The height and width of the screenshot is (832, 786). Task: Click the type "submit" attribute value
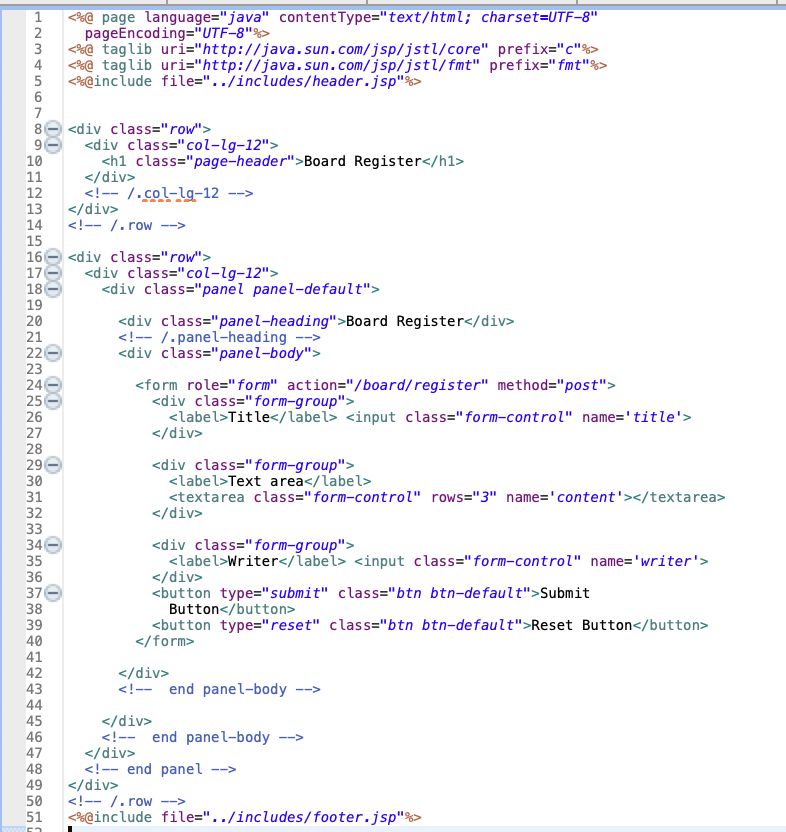click(x=295, y=593)
